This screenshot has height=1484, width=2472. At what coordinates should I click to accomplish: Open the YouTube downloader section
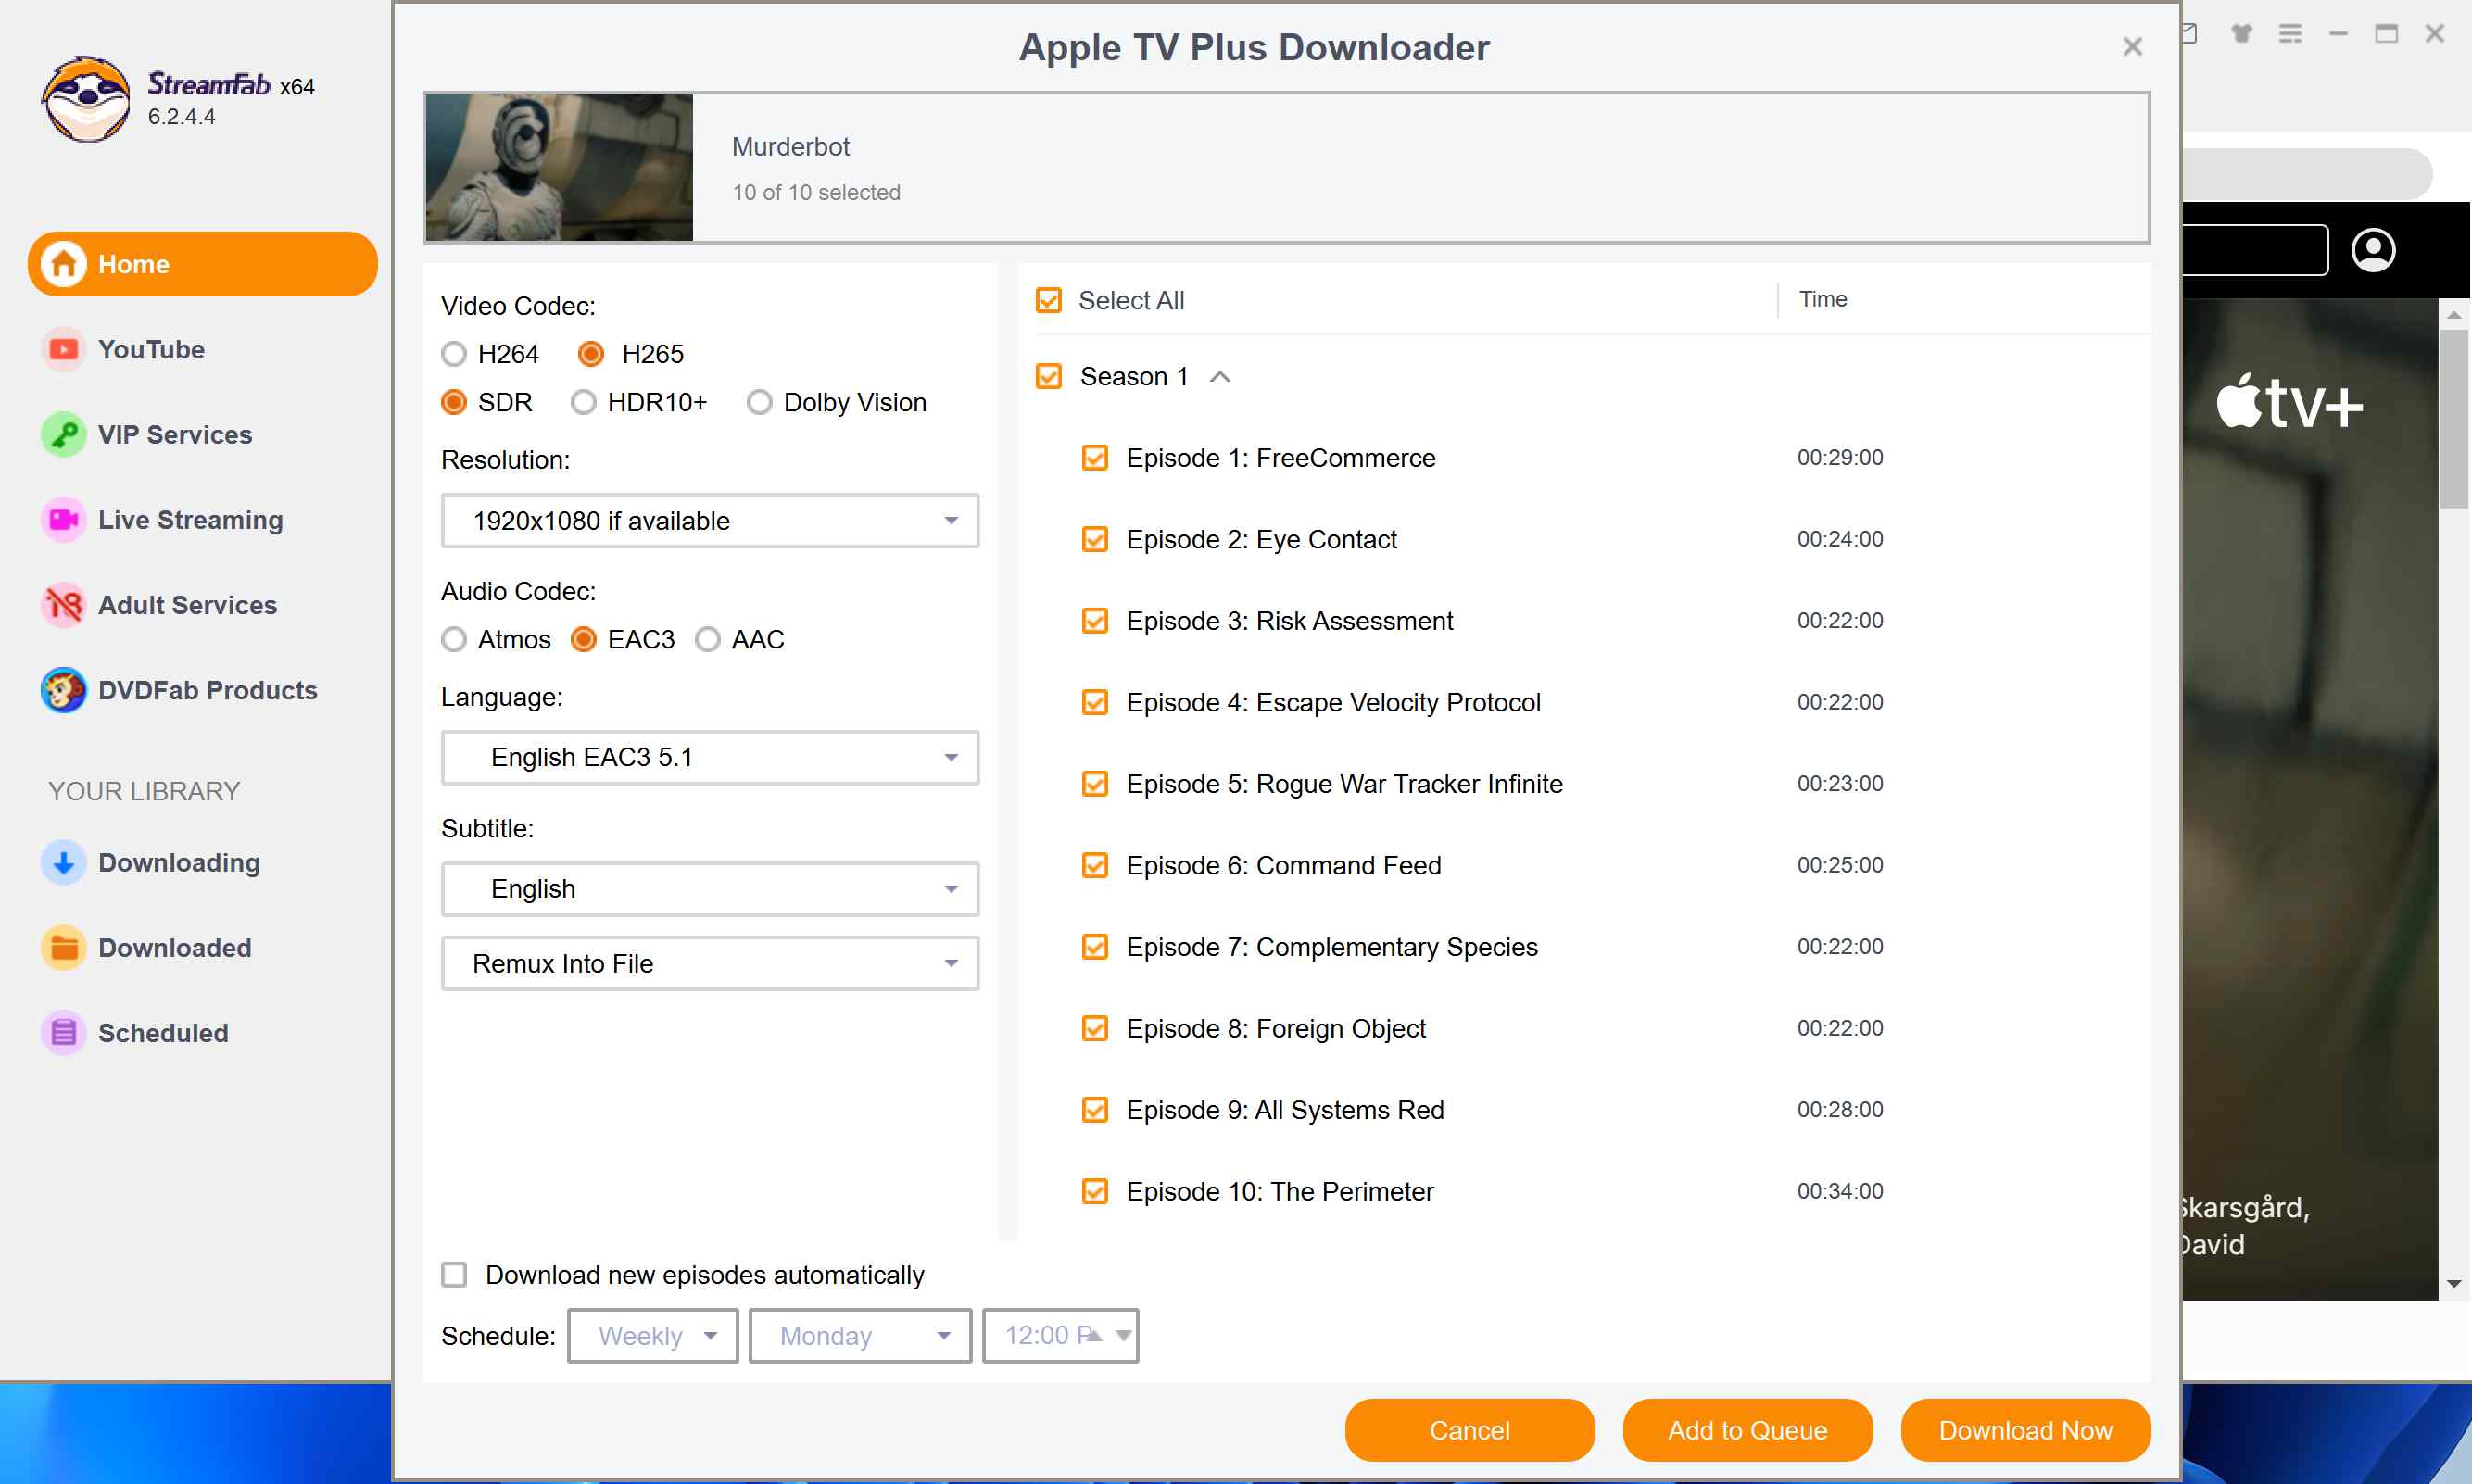click(63, 349)
